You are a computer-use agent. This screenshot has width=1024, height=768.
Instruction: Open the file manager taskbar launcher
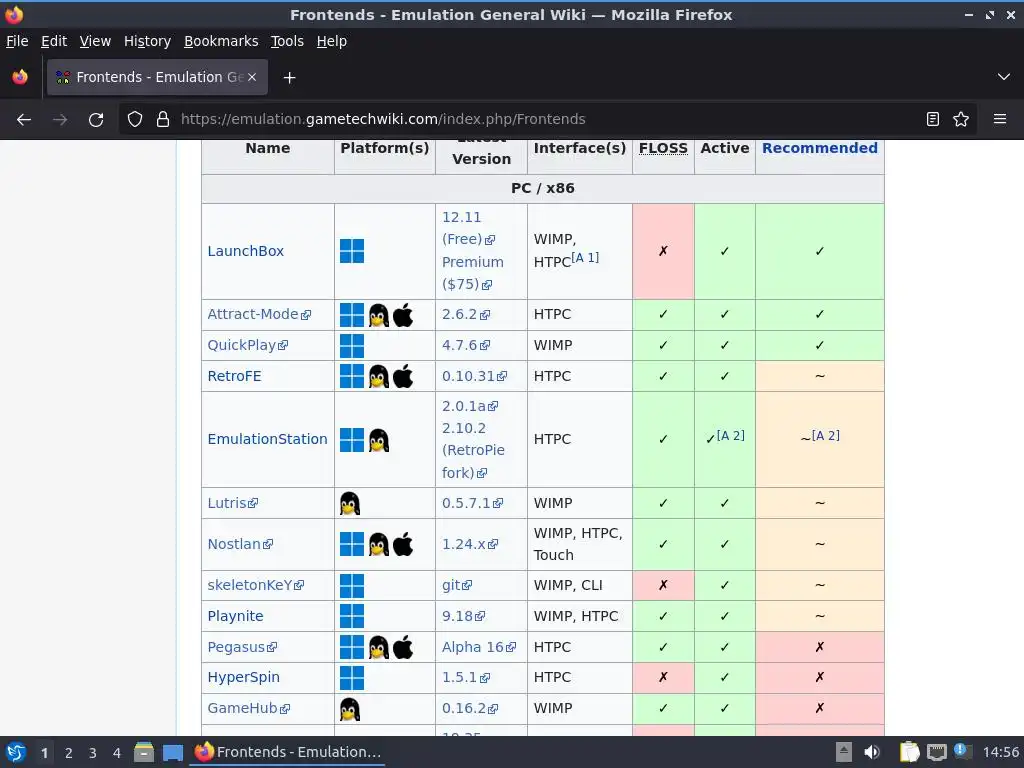point(144,753)
